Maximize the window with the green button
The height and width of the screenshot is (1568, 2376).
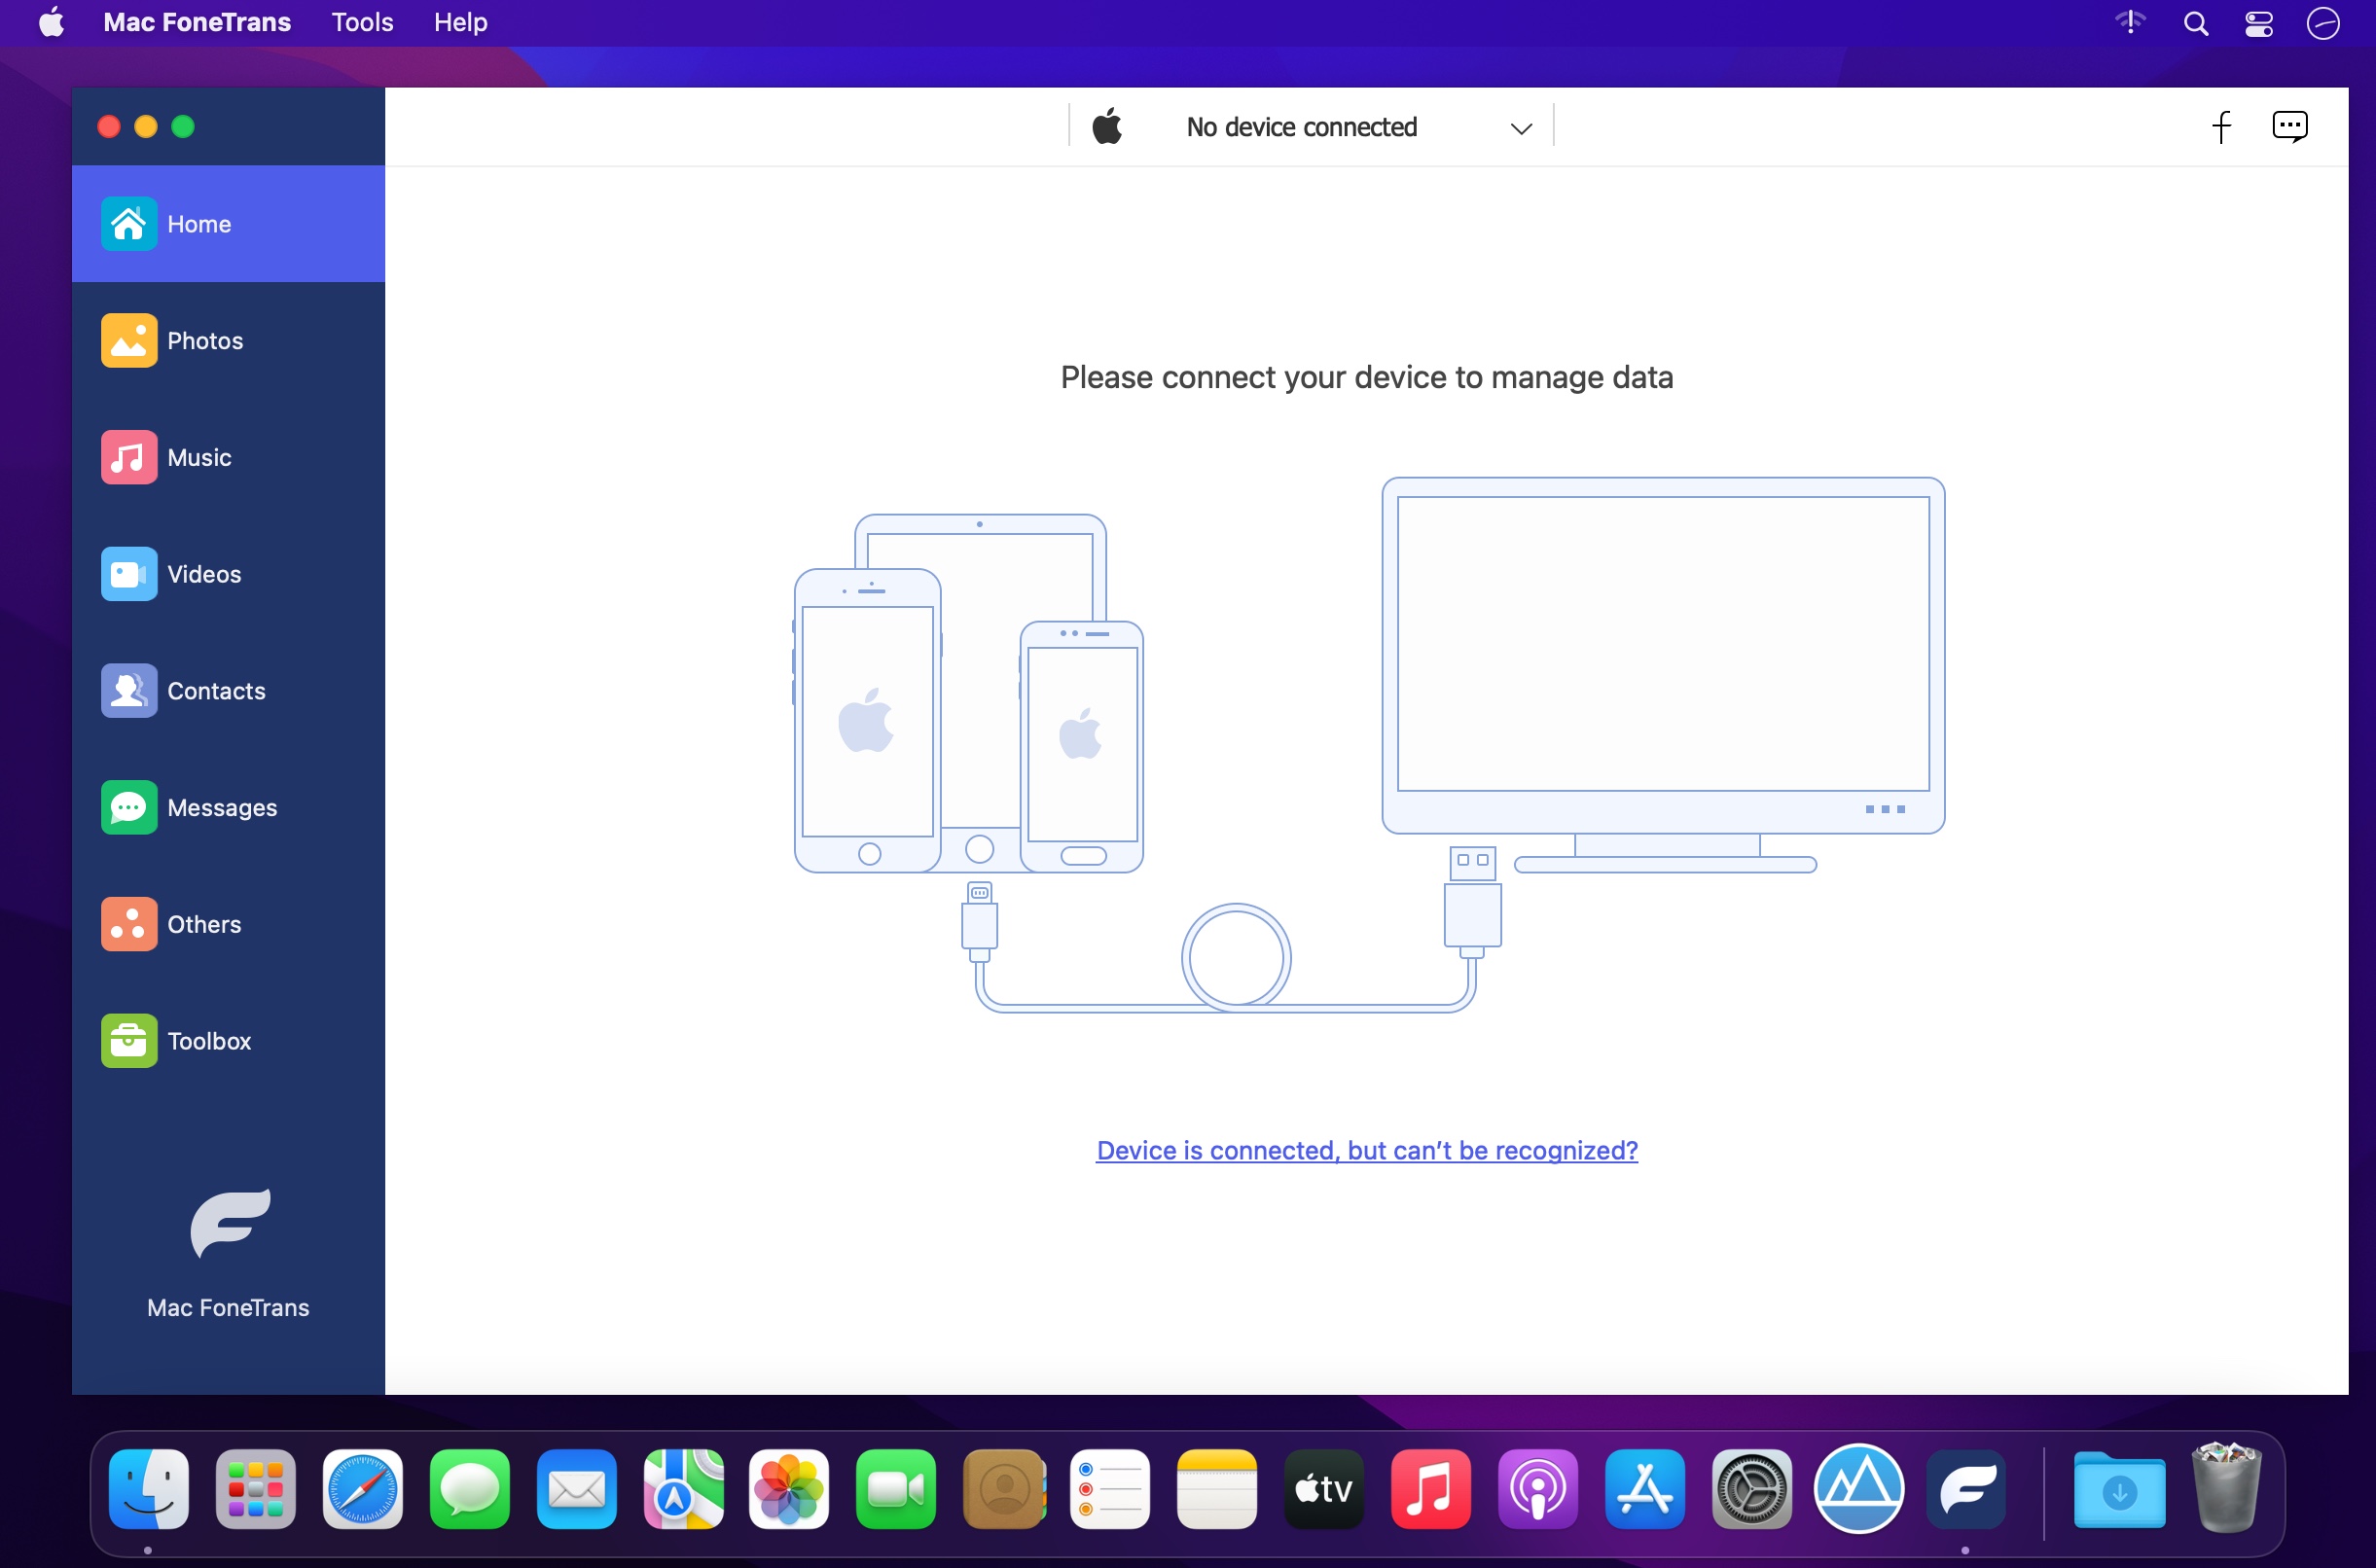[183, 127]
